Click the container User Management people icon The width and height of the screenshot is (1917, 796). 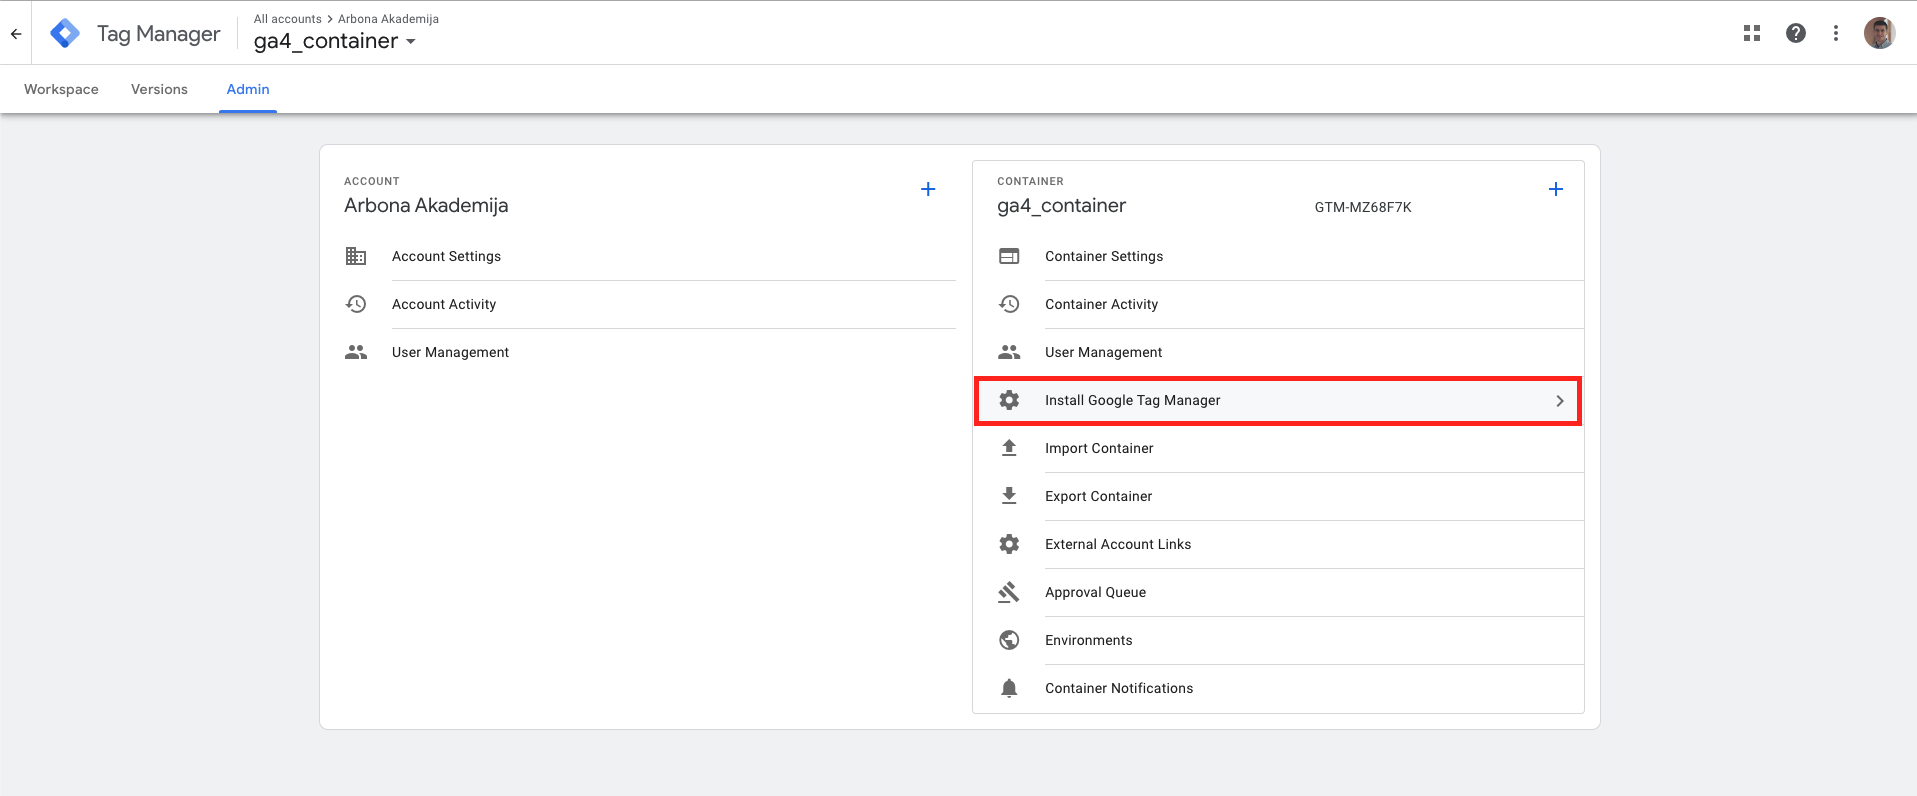point(1009,352)
